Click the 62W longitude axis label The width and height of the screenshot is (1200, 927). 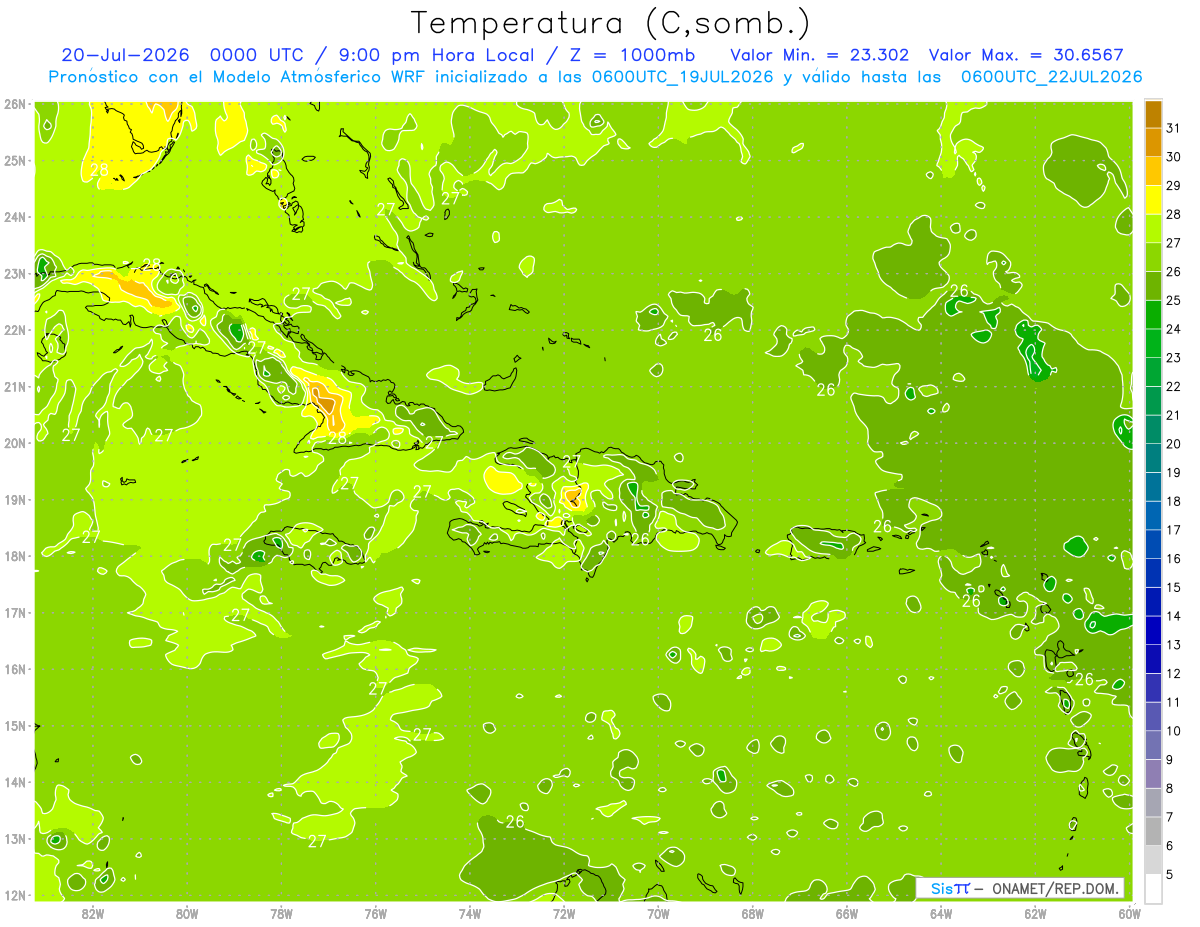coord(1035,913)
